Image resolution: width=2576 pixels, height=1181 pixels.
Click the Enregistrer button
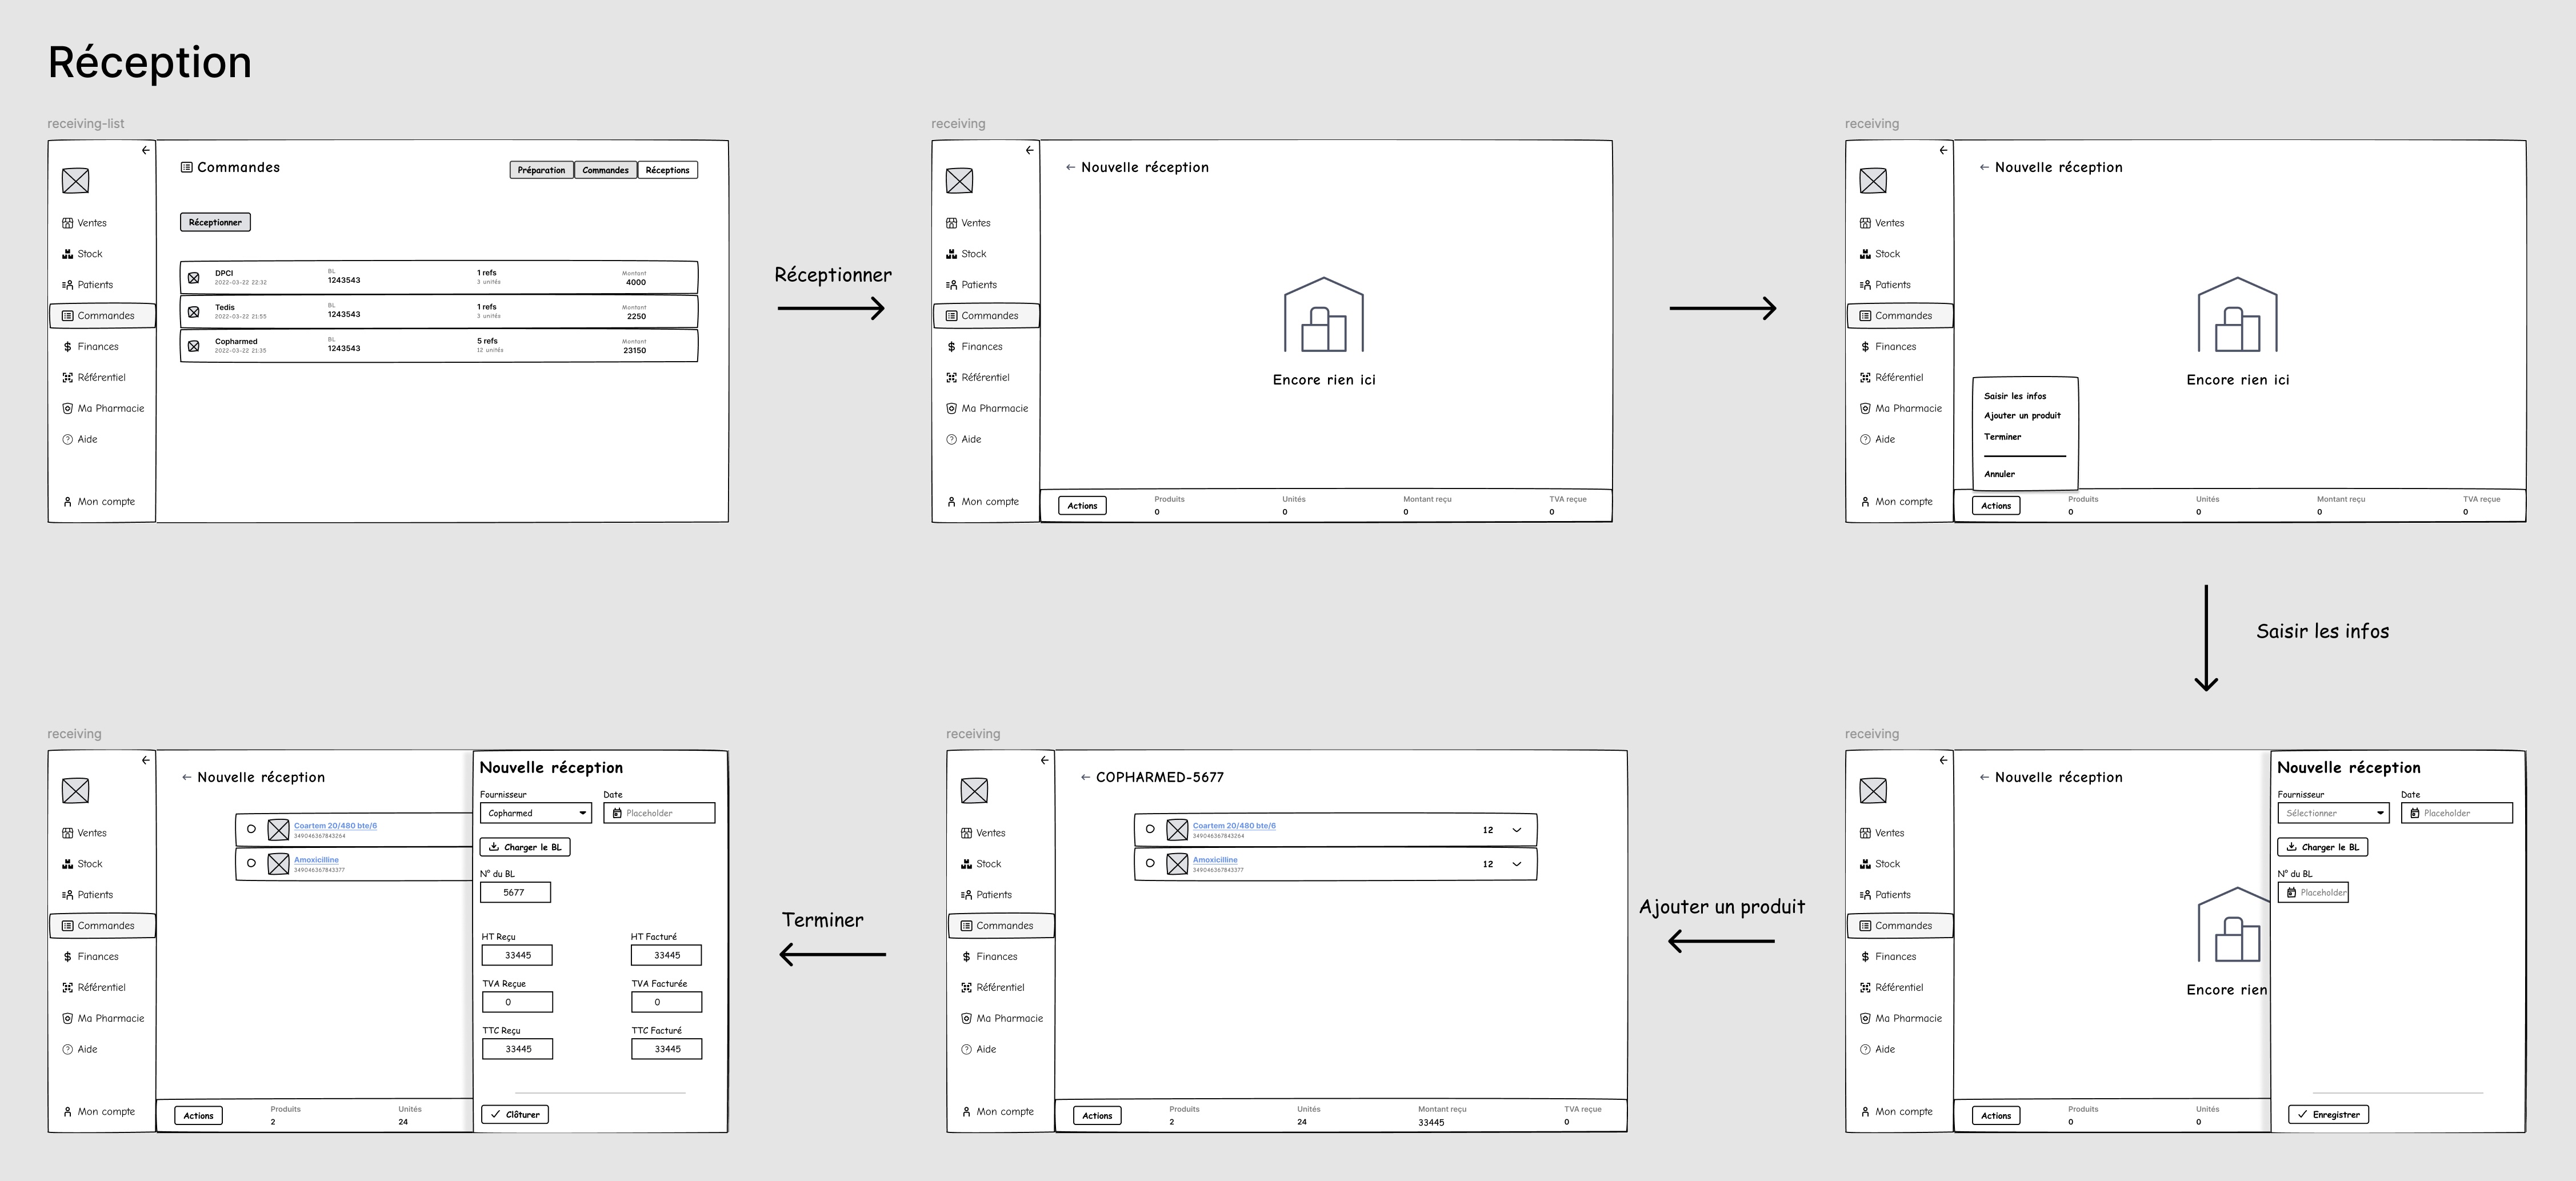(x=2328, y=1114)
